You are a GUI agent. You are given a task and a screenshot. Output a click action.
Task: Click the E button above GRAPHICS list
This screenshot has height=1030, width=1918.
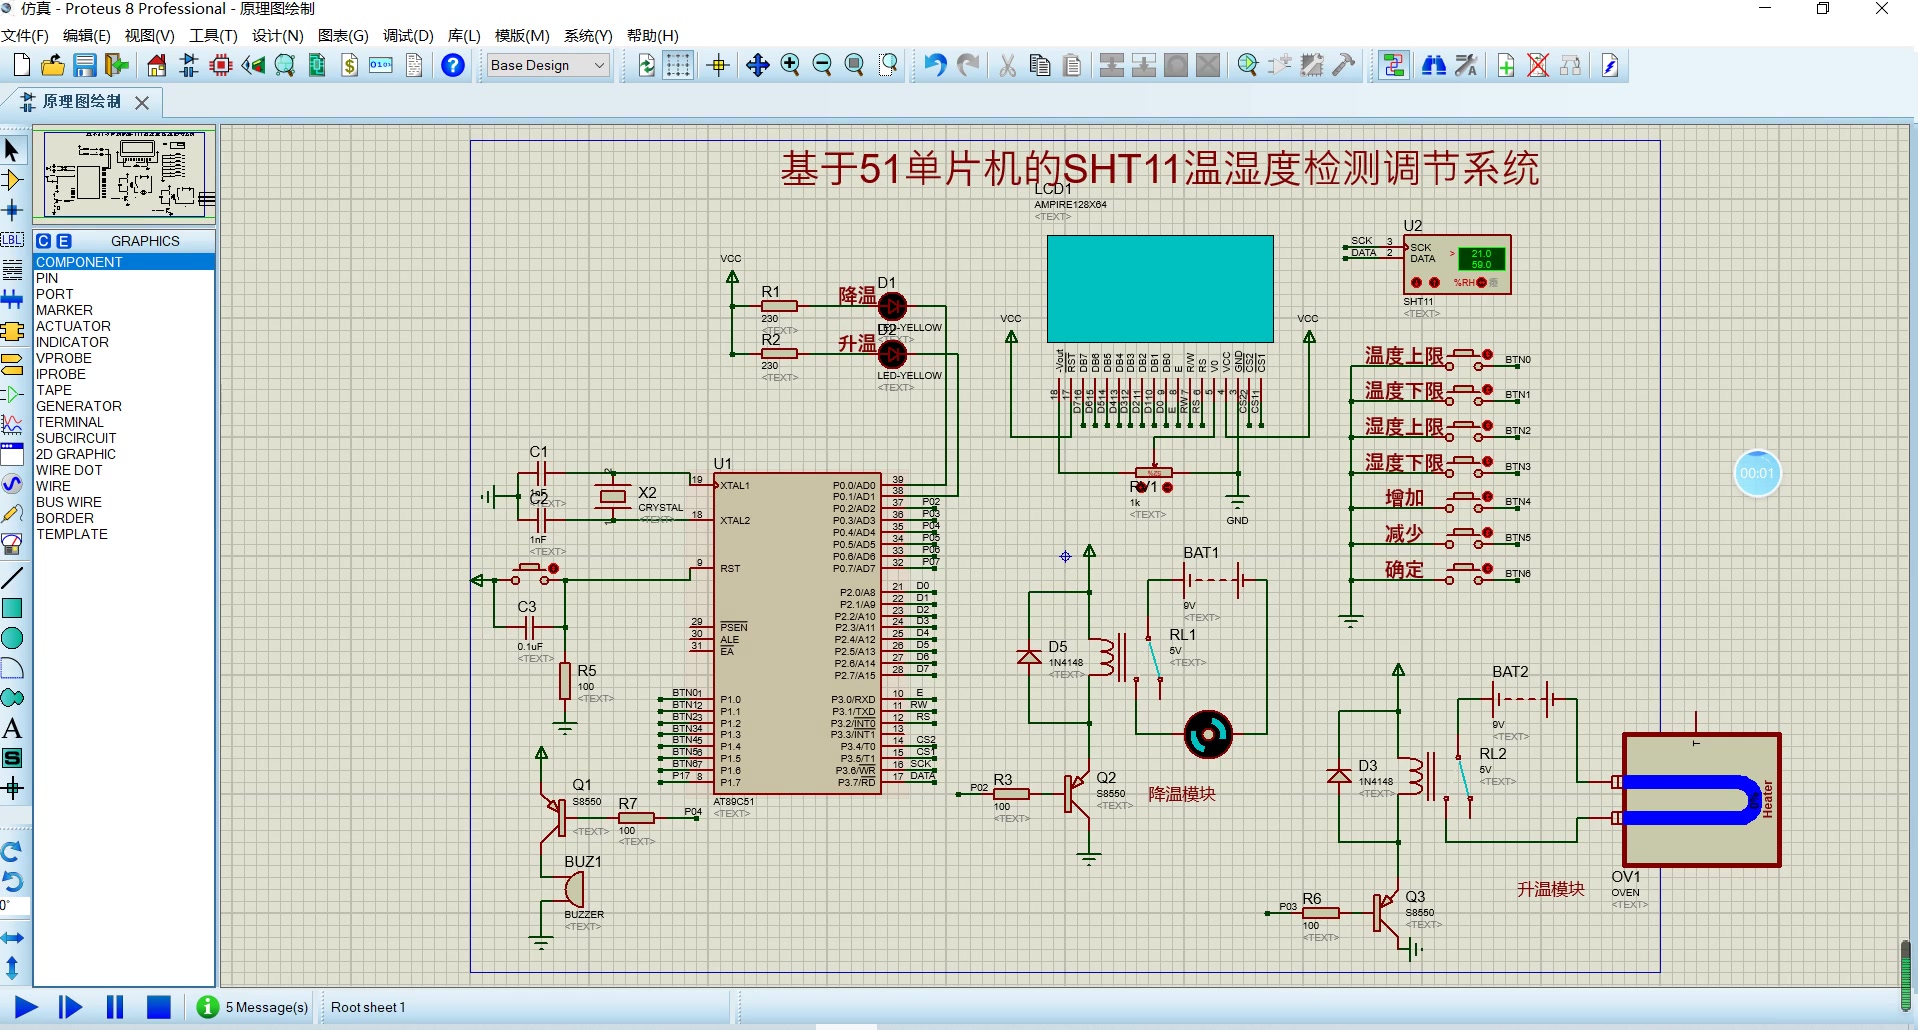(64, 241)
